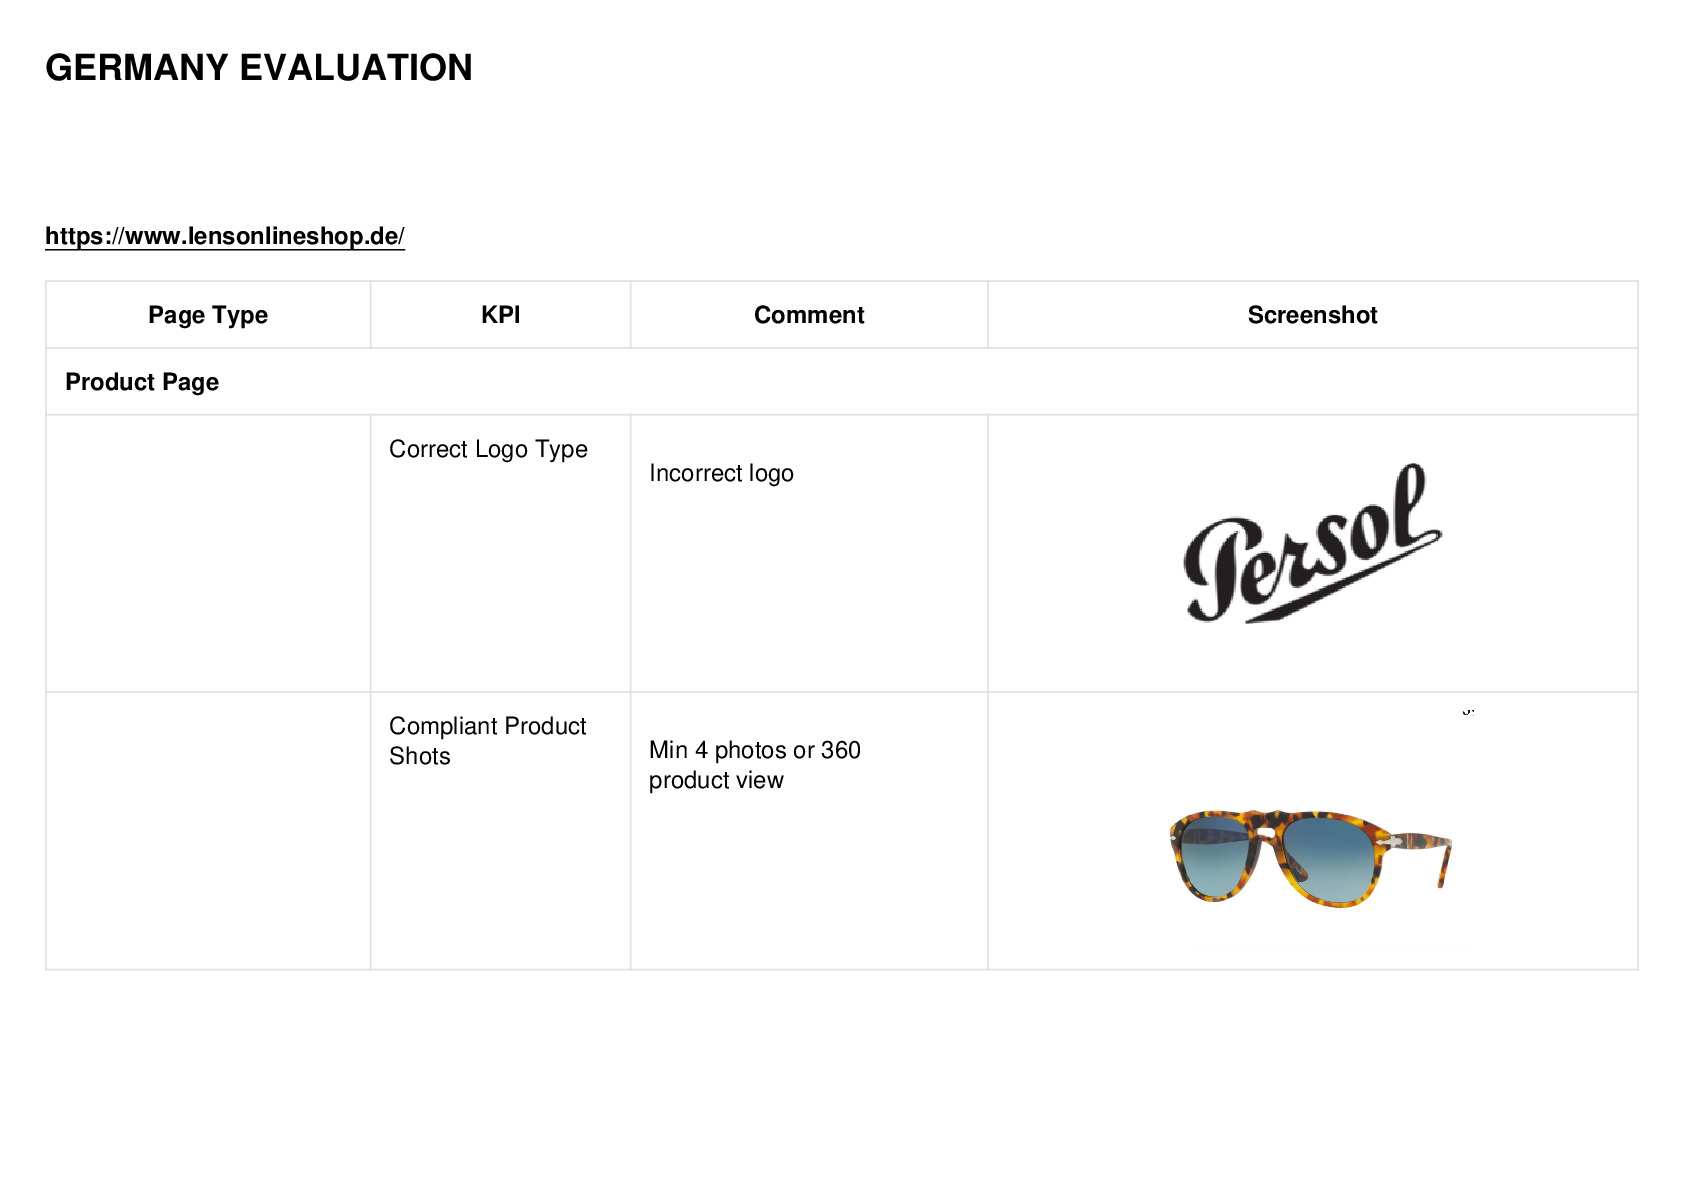Viewport: 1684px width, 1191px height.
Task: Click the Min 4 photos comment text
Action: (x=755, y=765)
